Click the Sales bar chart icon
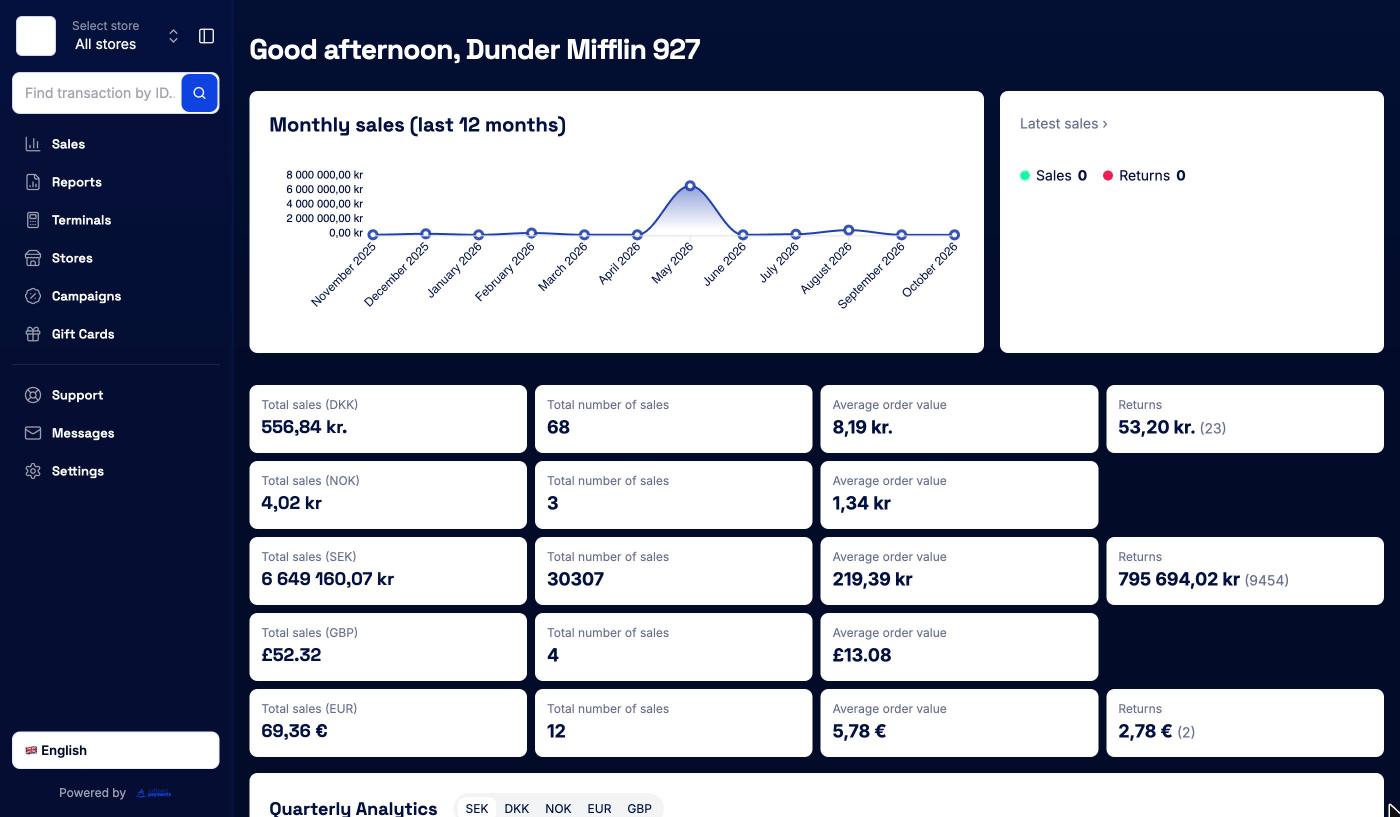The height and width of the screenshot is (817, 1400). tap(33, 144)
